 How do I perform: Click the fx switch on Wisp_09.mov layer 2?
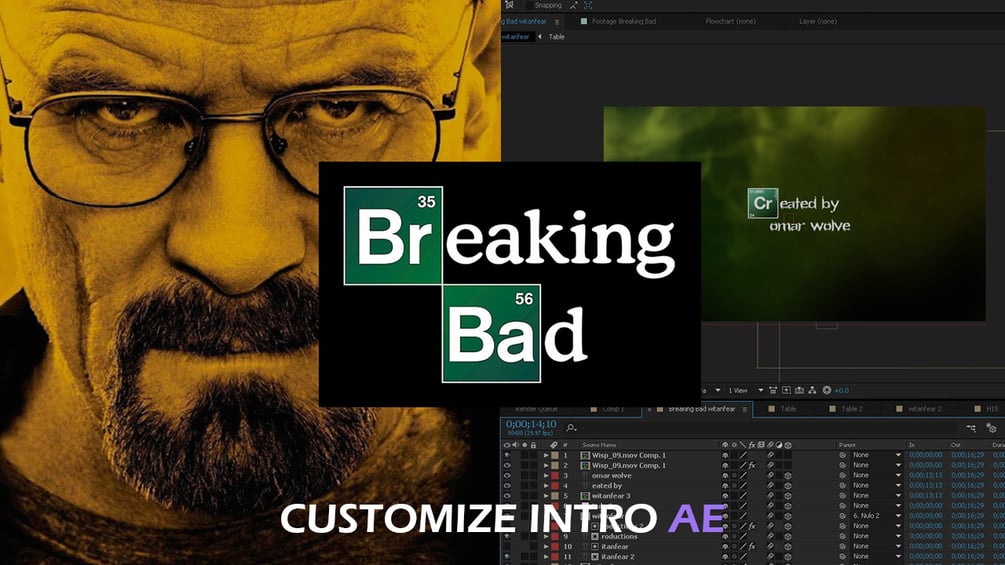click(x=752, y=465)
